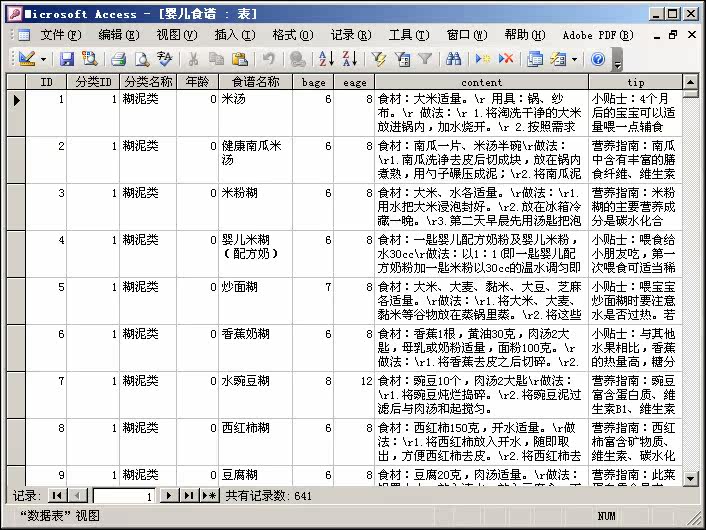Click the Microsoft Access Help icon

click(598, 59)
